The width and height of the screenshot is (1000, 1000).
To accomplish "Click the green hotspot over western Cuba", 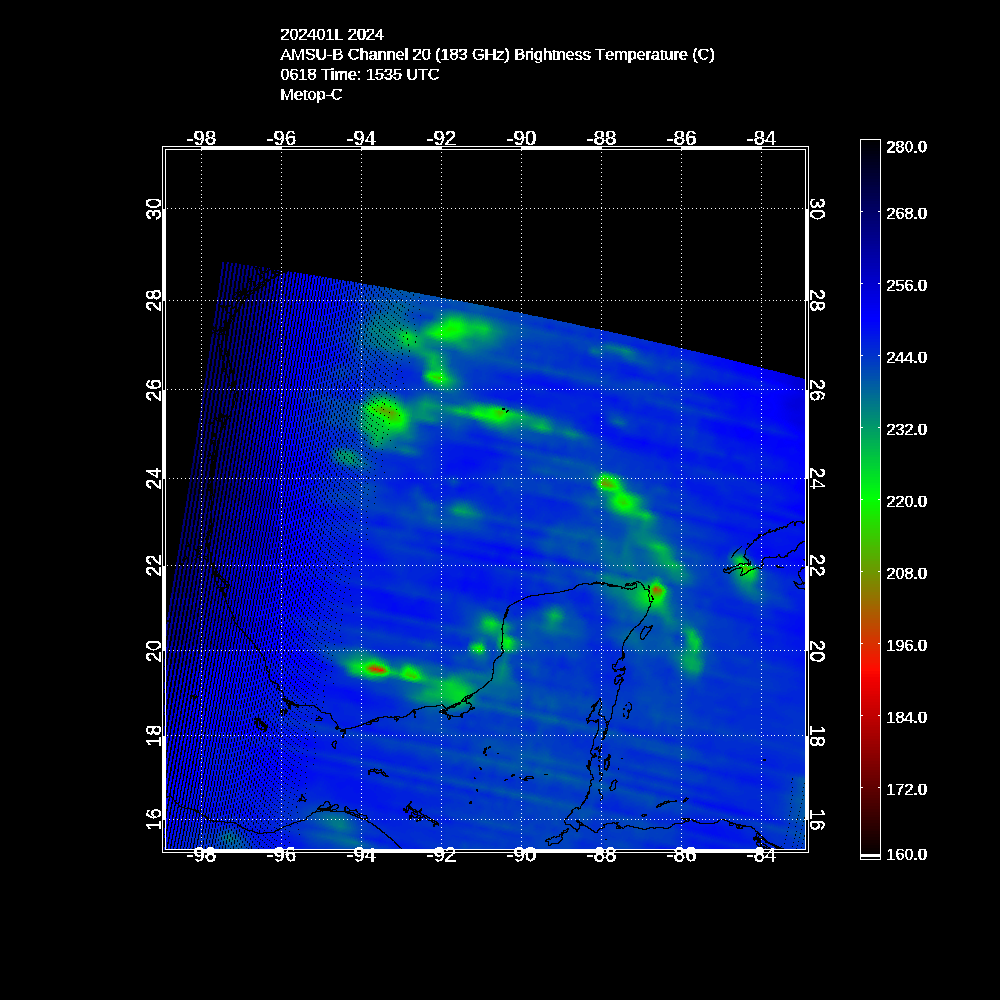I will click(745, 569).
